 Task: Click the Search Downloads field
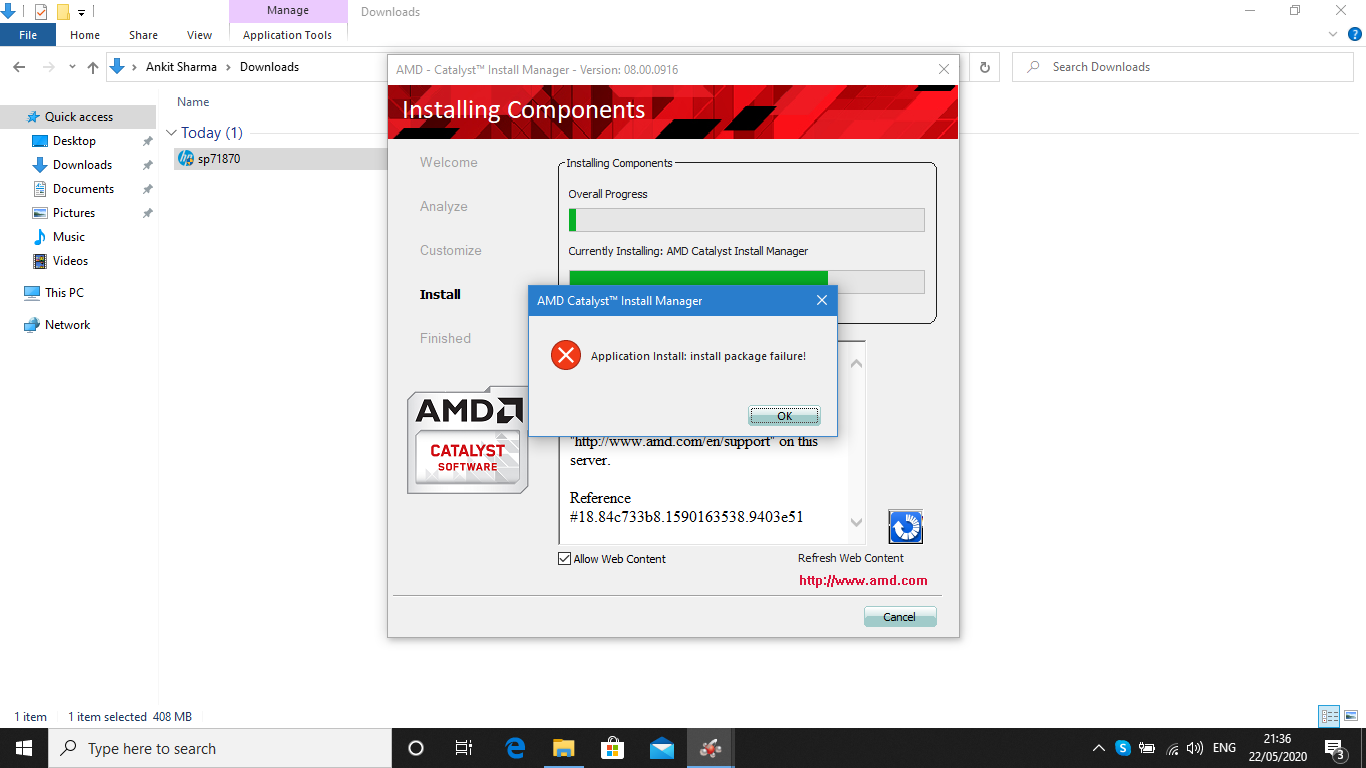pos(1183,67)
